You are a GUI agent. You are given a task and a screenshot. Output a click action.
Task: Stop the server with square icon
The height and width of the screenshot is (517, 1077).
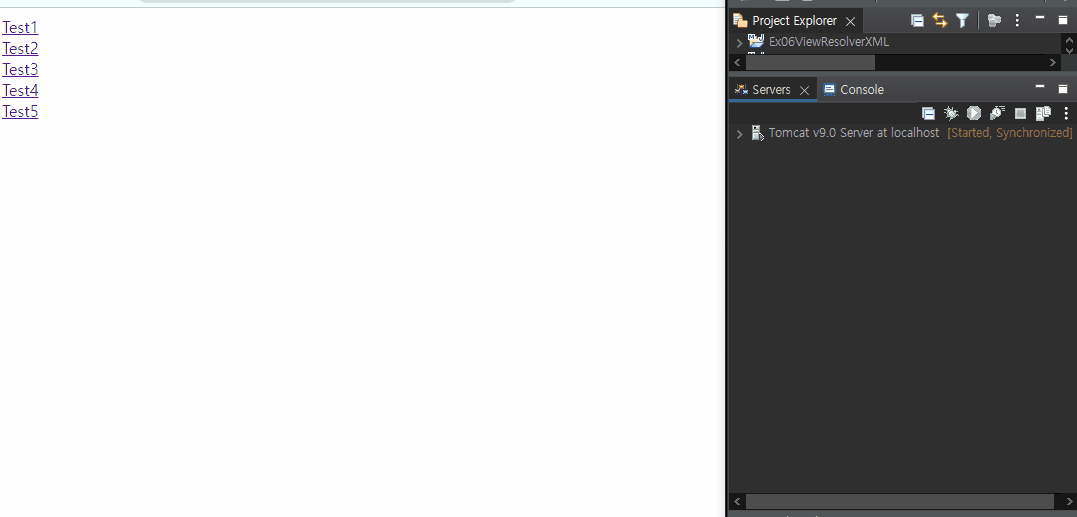coord(1021,113)
